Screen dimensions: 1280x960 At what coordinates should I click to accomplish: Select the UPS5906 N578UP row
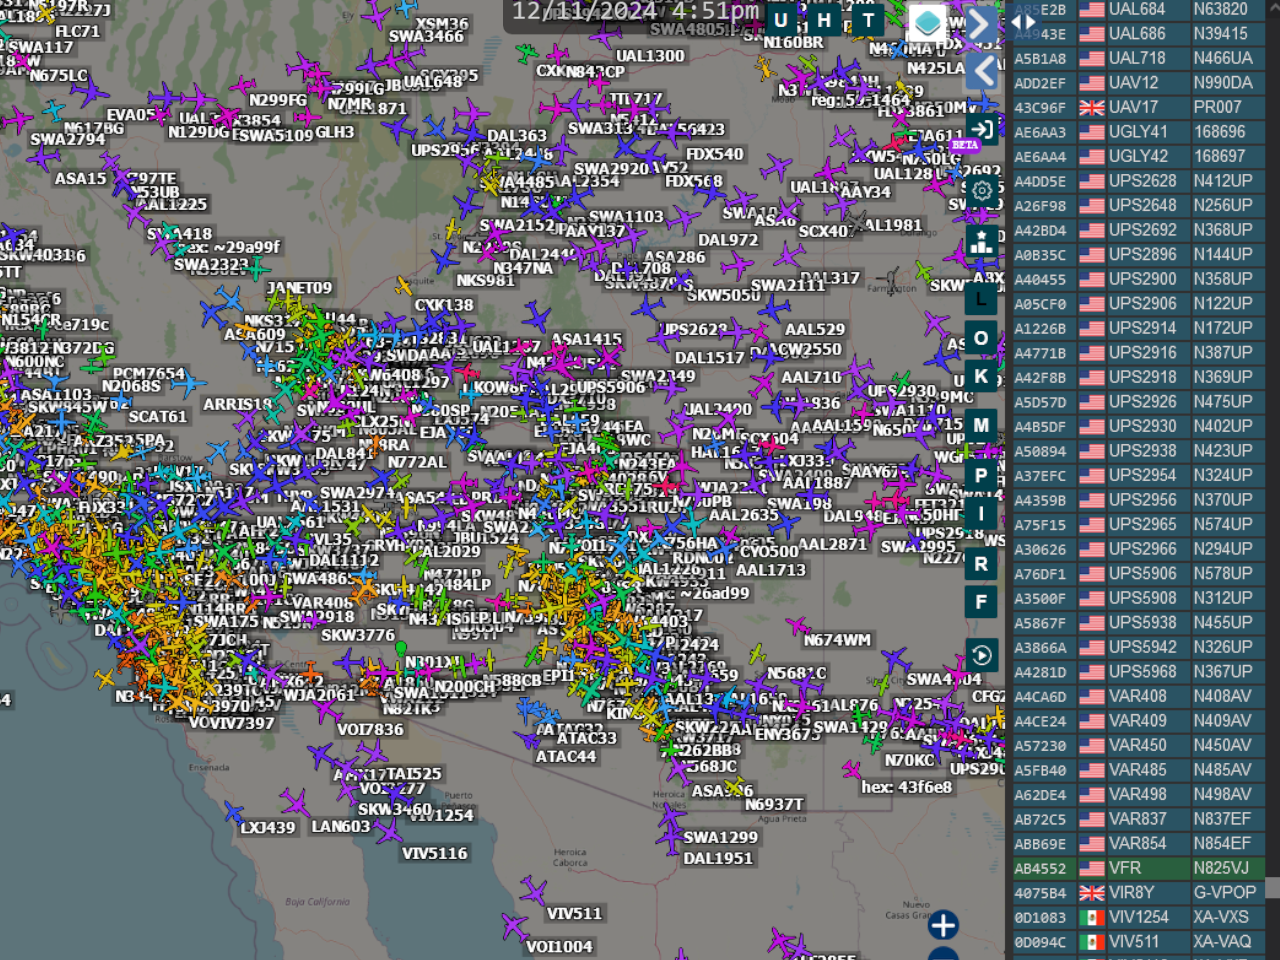coord(1138,573)
